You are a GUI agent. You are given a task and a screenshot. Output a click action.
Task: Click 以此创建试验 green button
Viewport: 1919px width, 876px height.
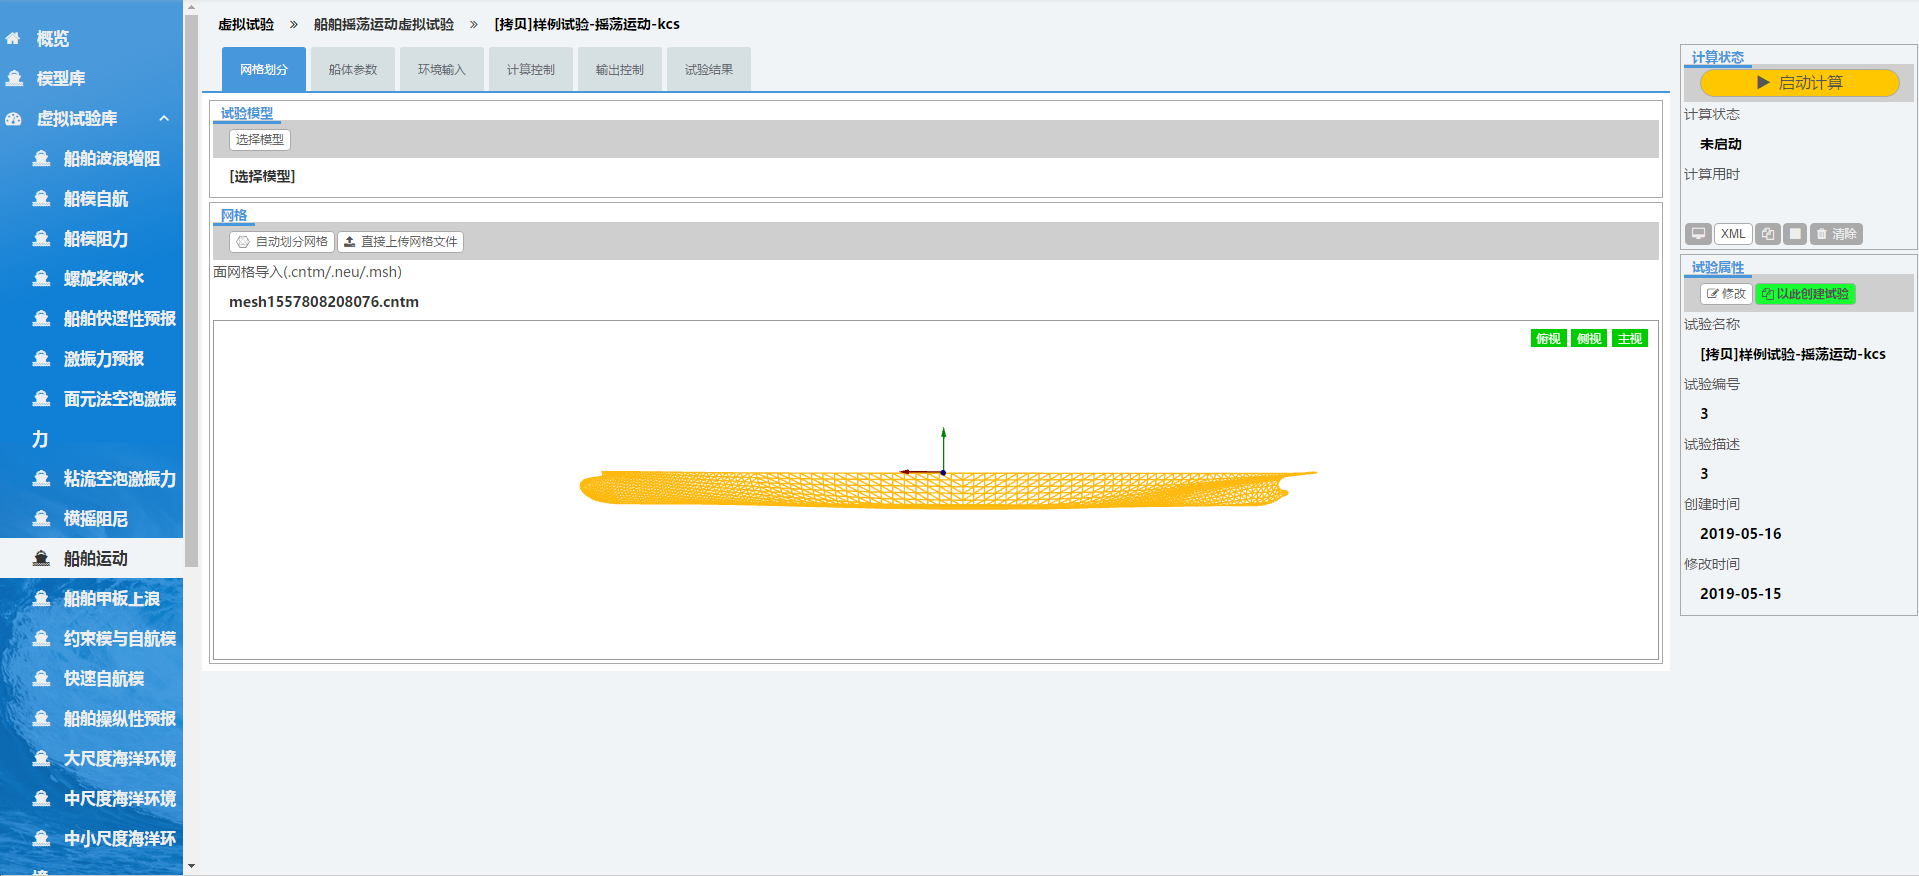pyautogui.click(x=1805, y=294)
